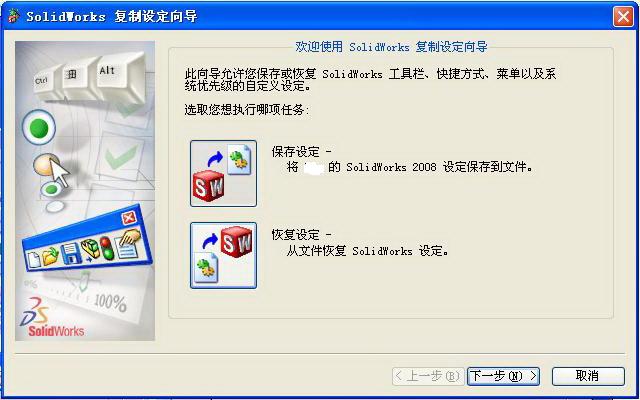This screenshot has width=640, height=400.
Task: Click the Ctrl key image in banner
Action: pos(46,83)
